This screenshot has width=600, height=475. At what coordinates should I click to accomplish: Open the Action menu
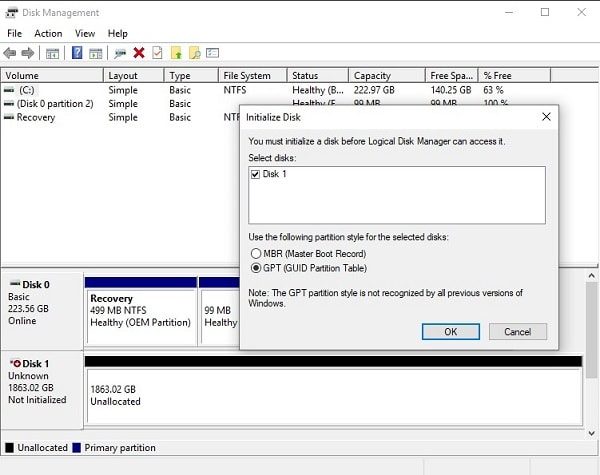(48, 34)
